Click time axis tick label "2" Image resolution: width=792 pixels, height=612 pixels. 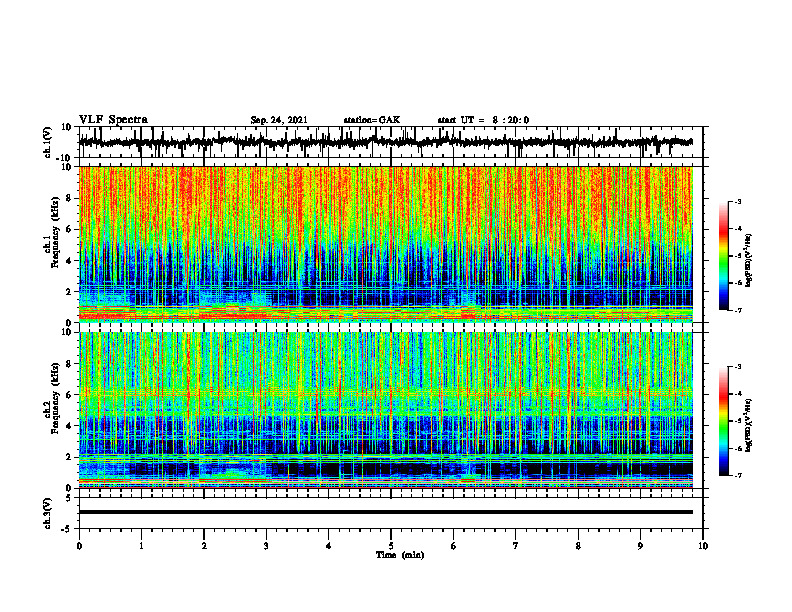pos(204,546)
